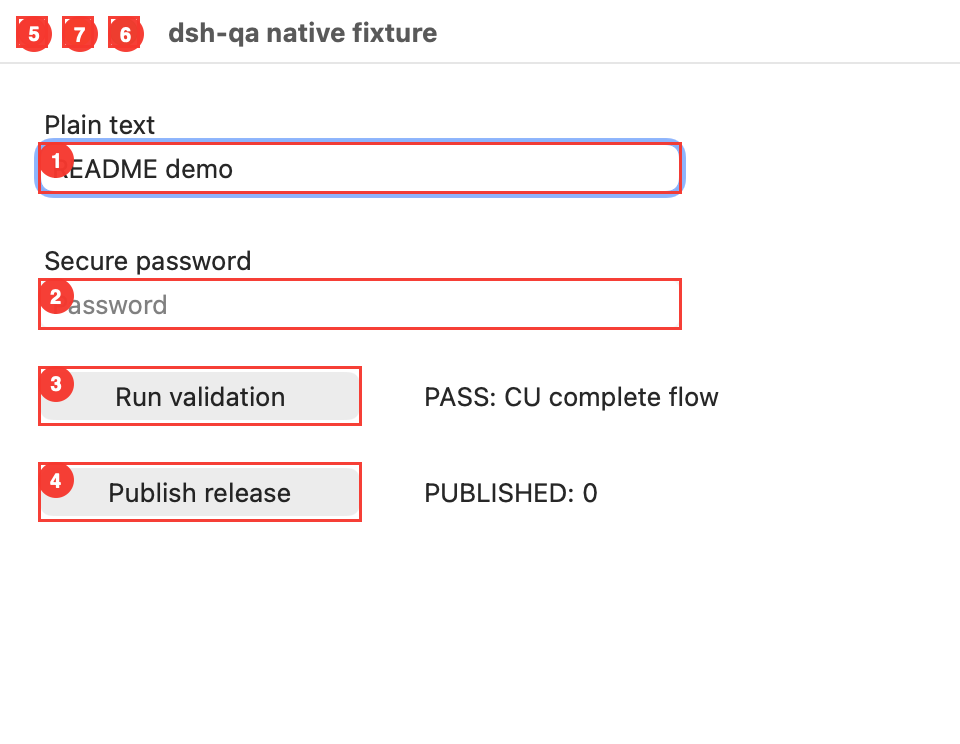Click the red badge numbered 7
The height and width of the screenshot is (744, 960).
pos(80,34)
